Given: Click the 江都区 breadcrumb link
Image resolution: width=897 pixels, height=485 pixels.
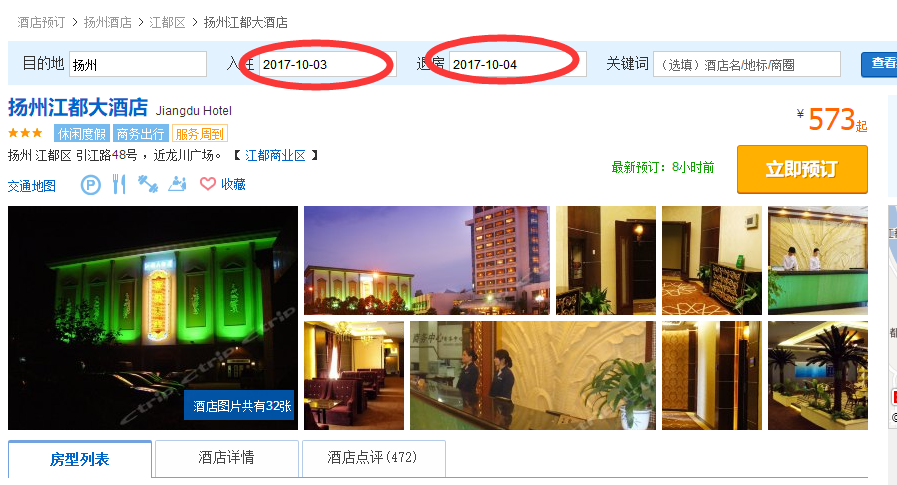Looking at the screenshot, I should pyautogui.click(x=167, y=22).
